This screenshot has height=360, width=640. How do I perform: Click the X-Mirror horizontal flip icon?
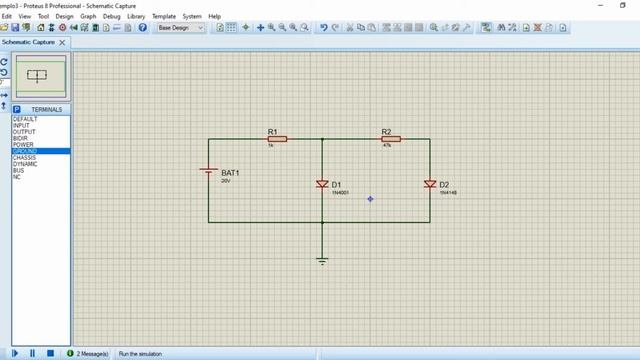(x=4, y=95)
